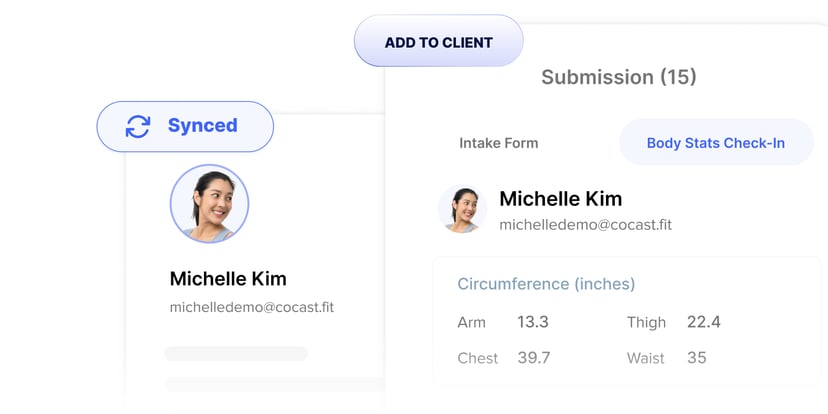The image size is (828, 414).
Task: Click the Thigh label
Action: 646,322
